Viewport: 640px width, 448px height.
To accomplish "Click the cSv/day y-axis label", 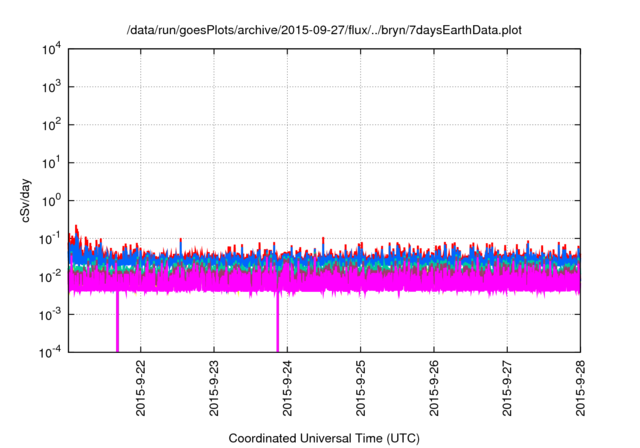I will pyautogui.click(x=25, y=200).
